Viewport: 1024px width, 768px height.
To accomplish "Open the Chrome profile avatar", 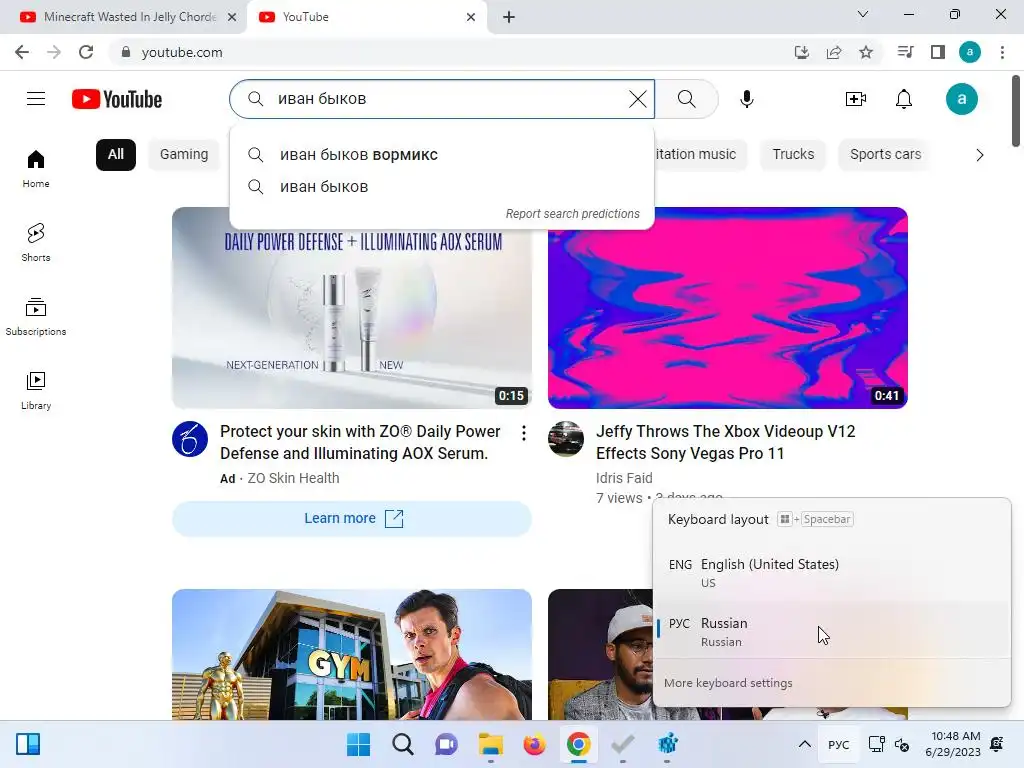I will [970, 52].
